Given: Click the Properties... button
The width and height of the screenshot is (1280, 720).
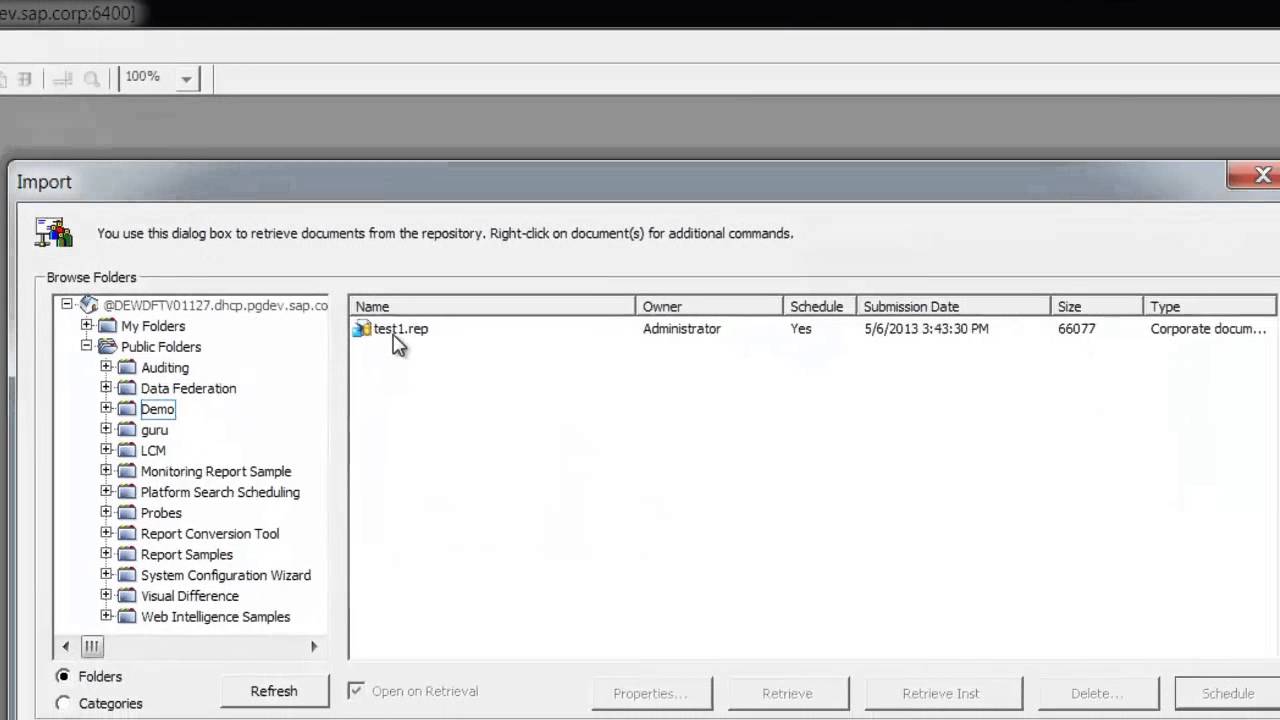Looking at the screenshot, I should [x=651, y=693].
